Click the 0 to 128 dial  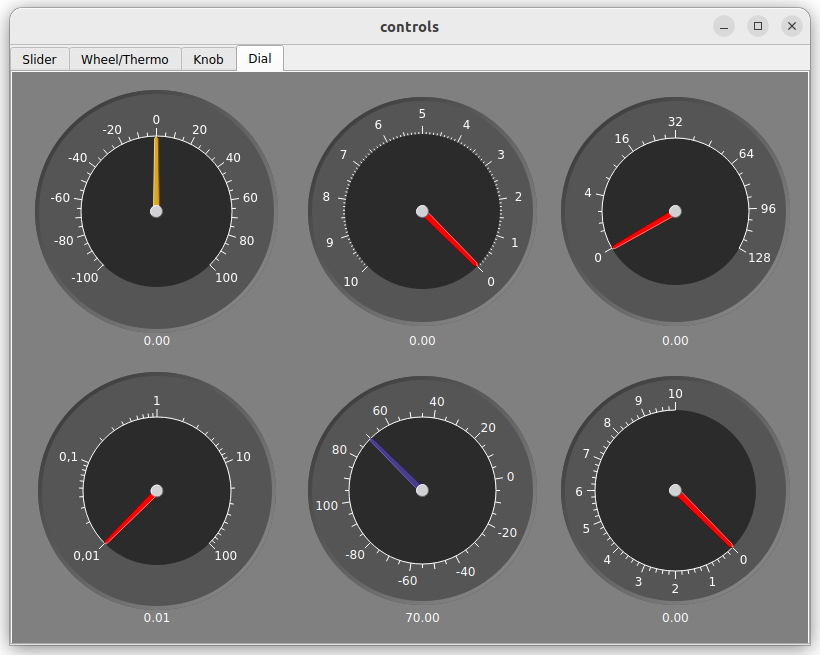(675, 211)
